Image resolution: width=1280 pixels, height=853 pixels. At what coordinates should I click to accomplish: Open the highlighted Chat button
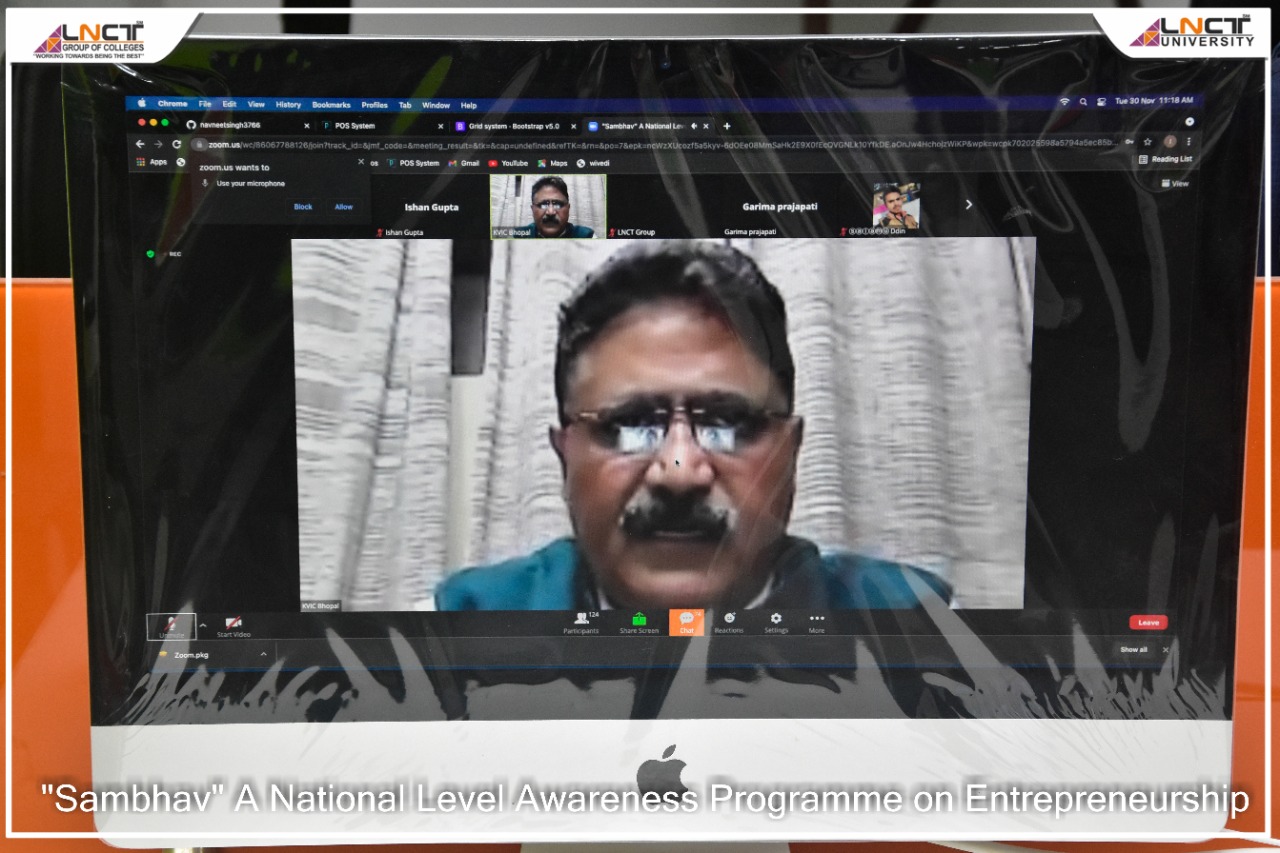click(x=686, y=622)
